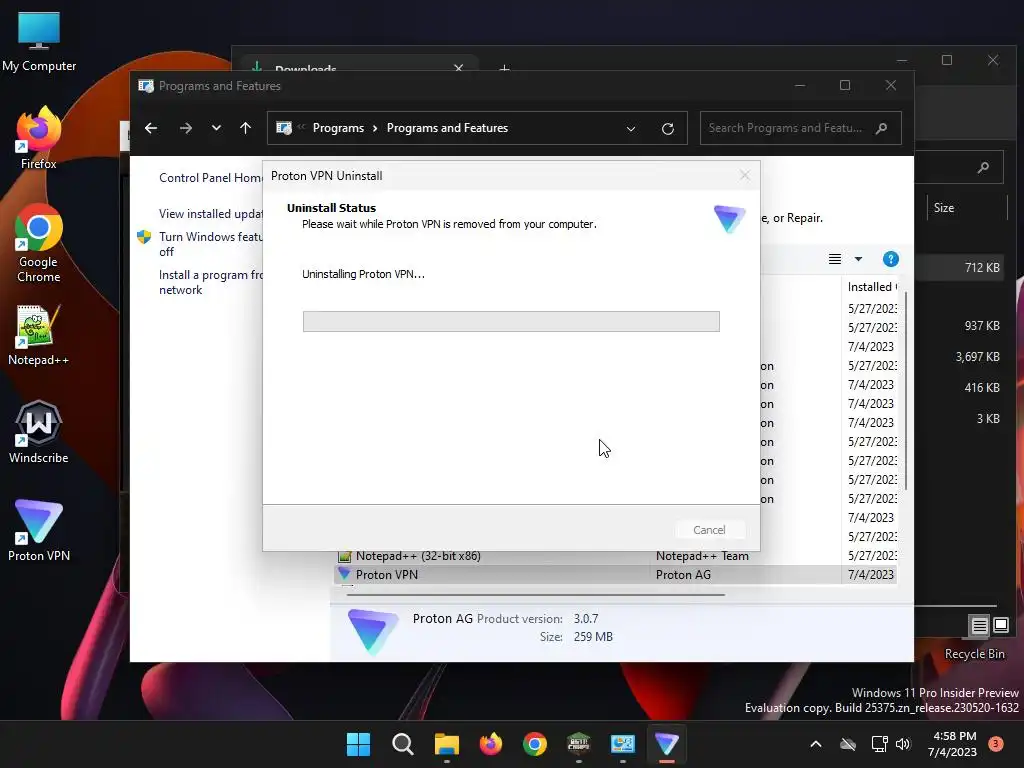This screenshot has width=1024, height=768.
Task: Open My Computer desktop icon
Action: pyautogui.click(x=39, y=42)
